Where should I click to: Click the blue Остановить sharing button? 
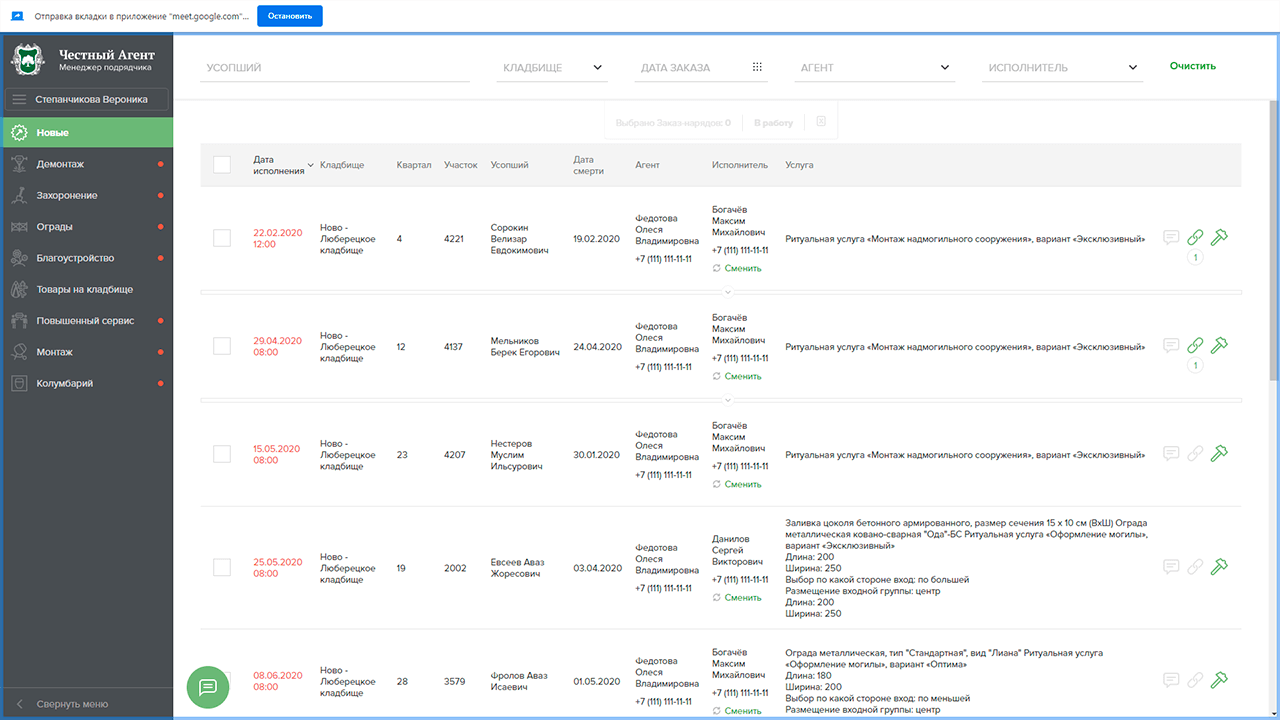tap(290, 16)
